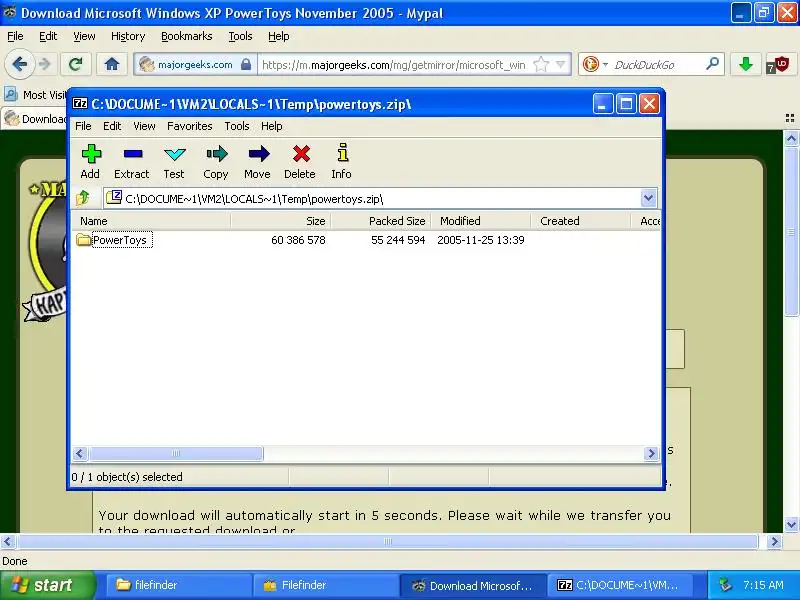800x600 pixels.
Task: Click the green Downloads arrow icon
Action: (x=746, y=64)
